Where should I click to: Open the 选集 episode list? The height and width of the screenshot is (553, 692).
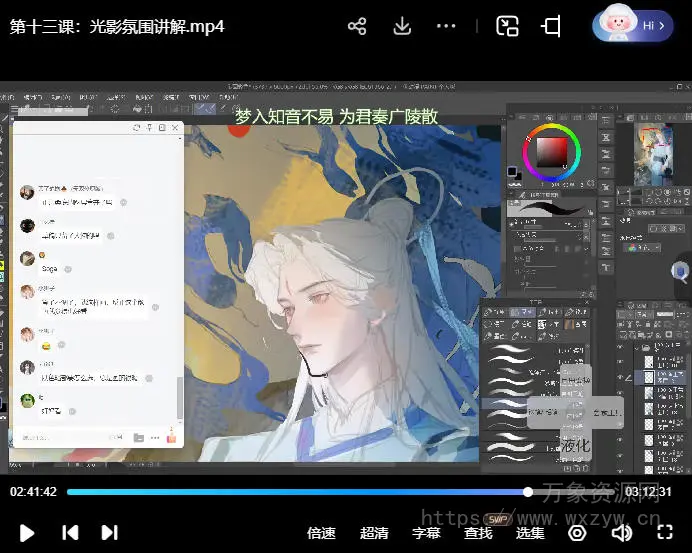530,533
